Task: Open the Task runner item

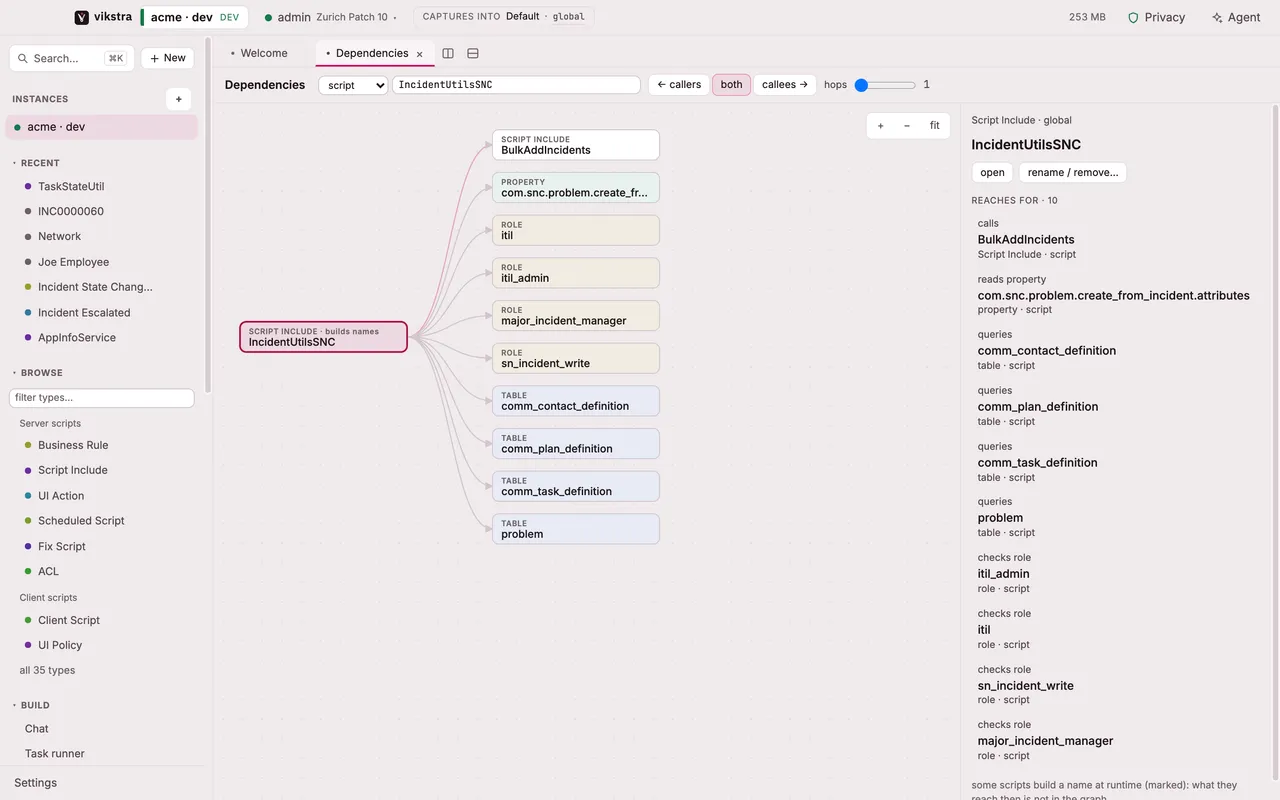Action: [55, 754]
